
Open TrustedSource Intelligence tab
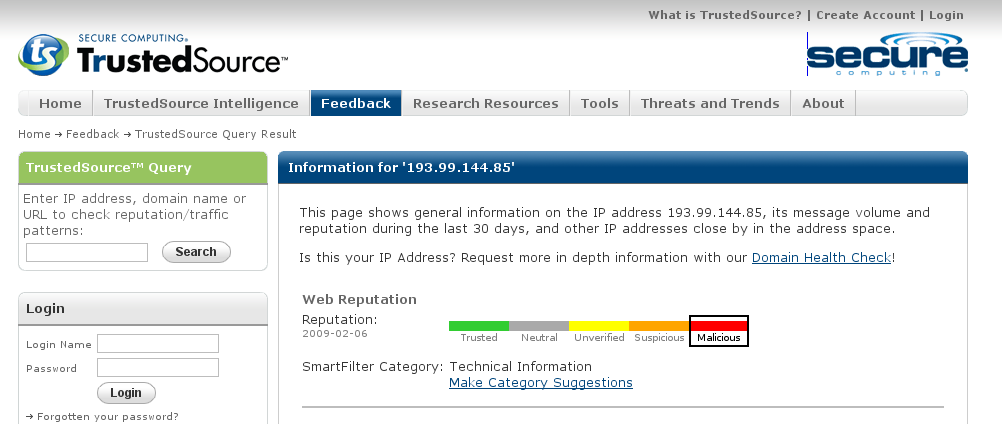click(201, 103)
